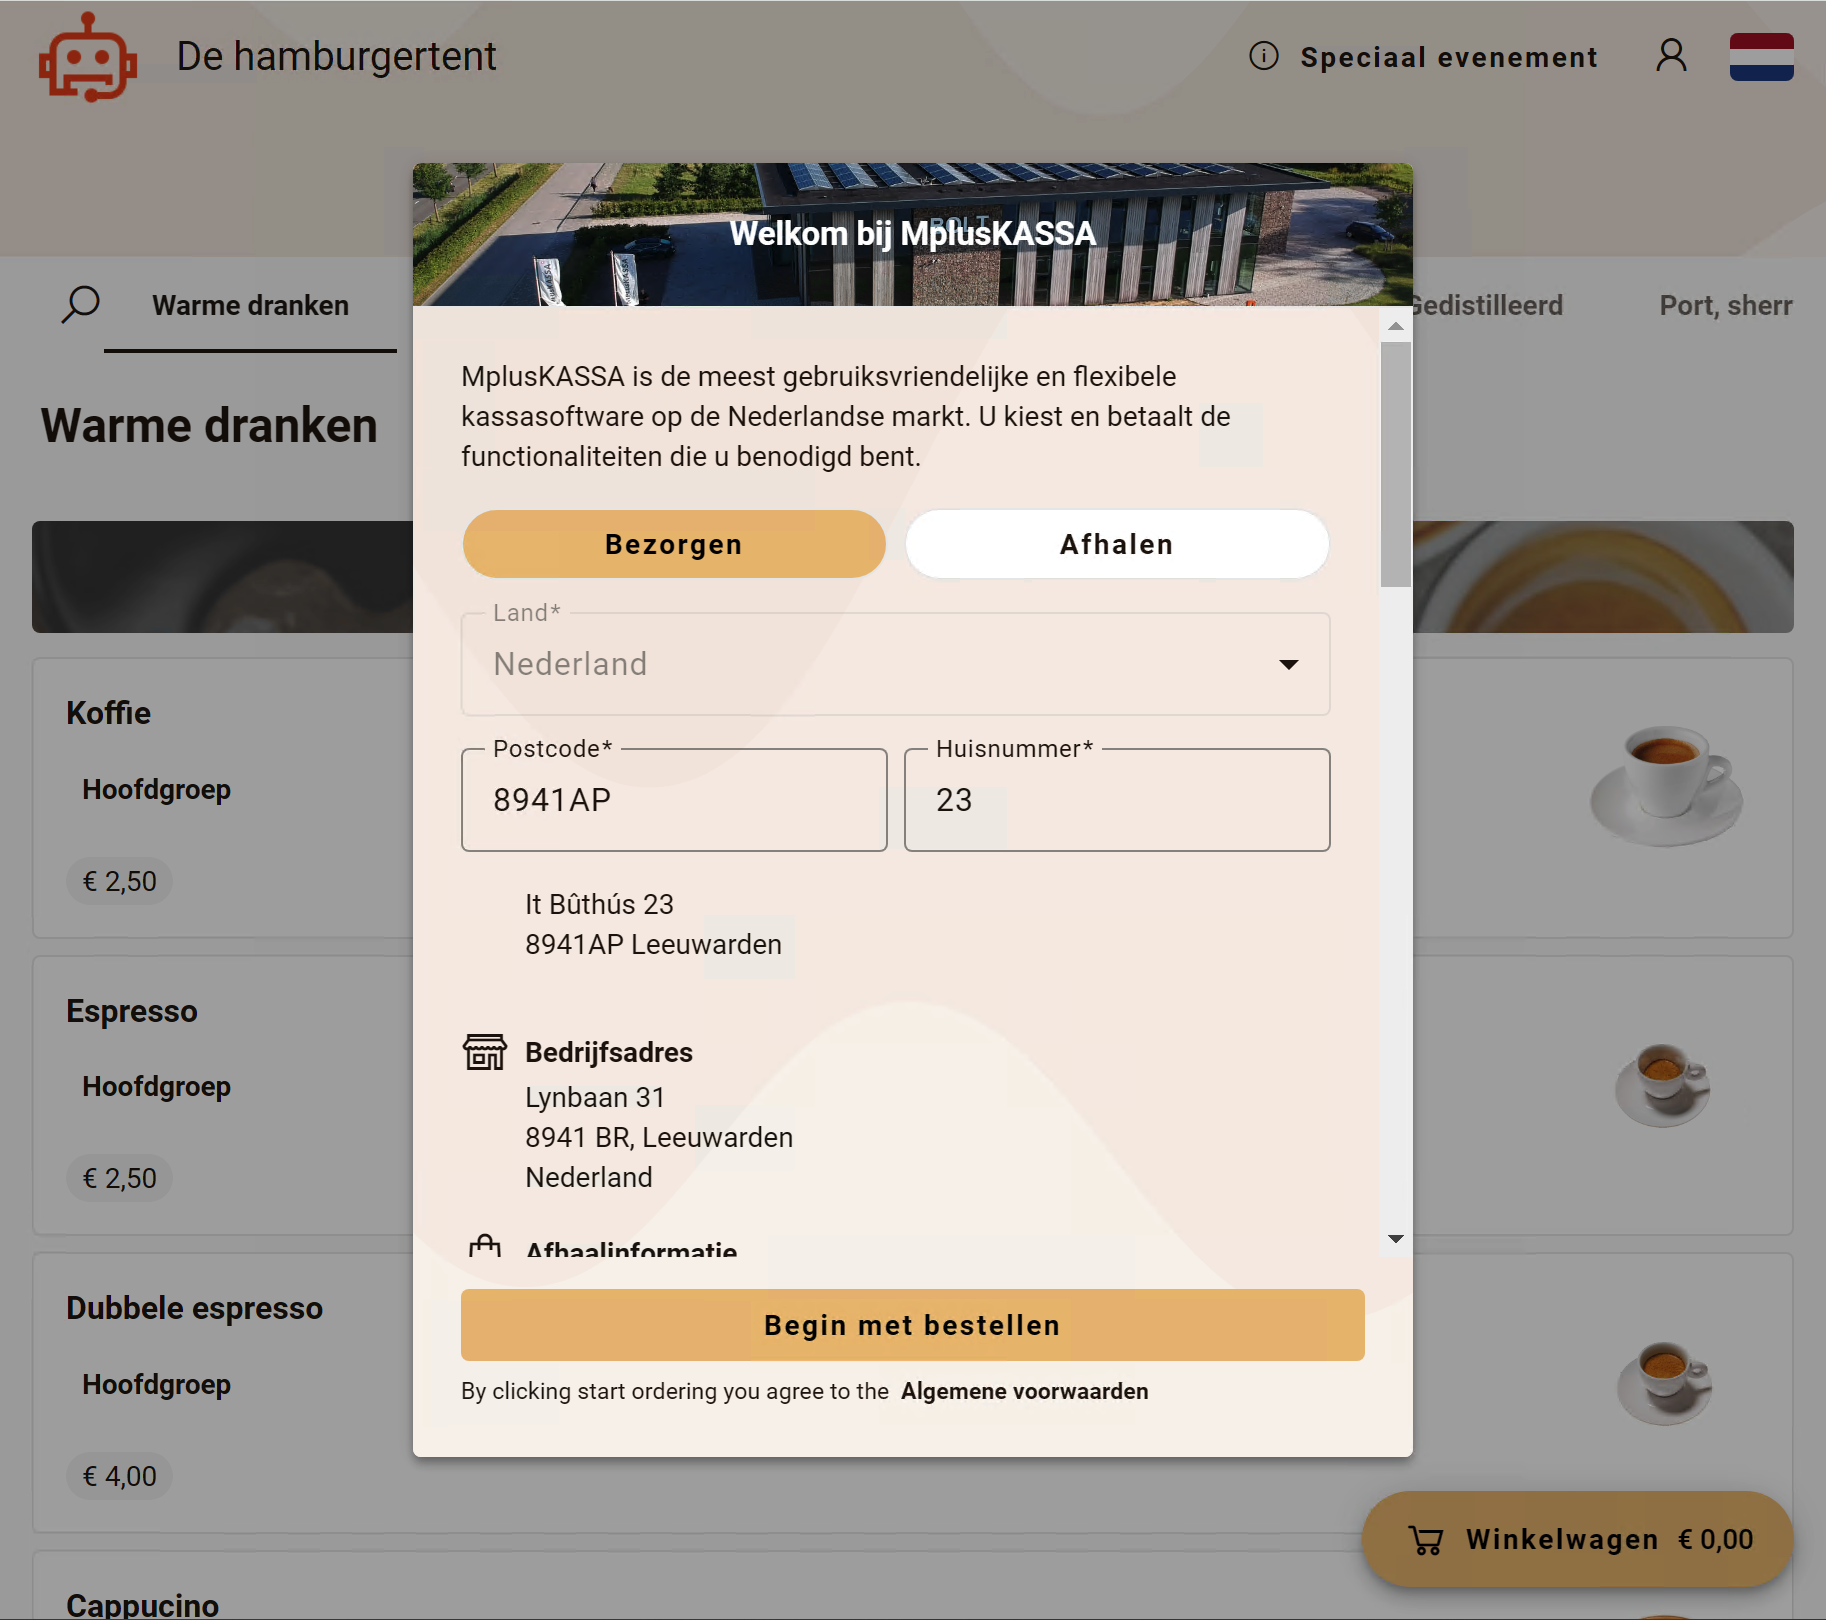Open the Algemene voorwaarden link

click(1025, 1391)
